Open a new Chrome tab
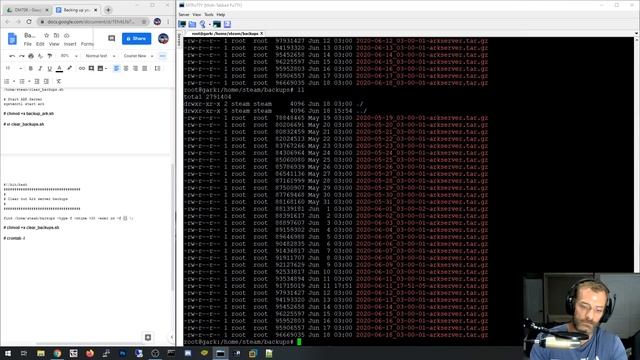 [108, 10]
